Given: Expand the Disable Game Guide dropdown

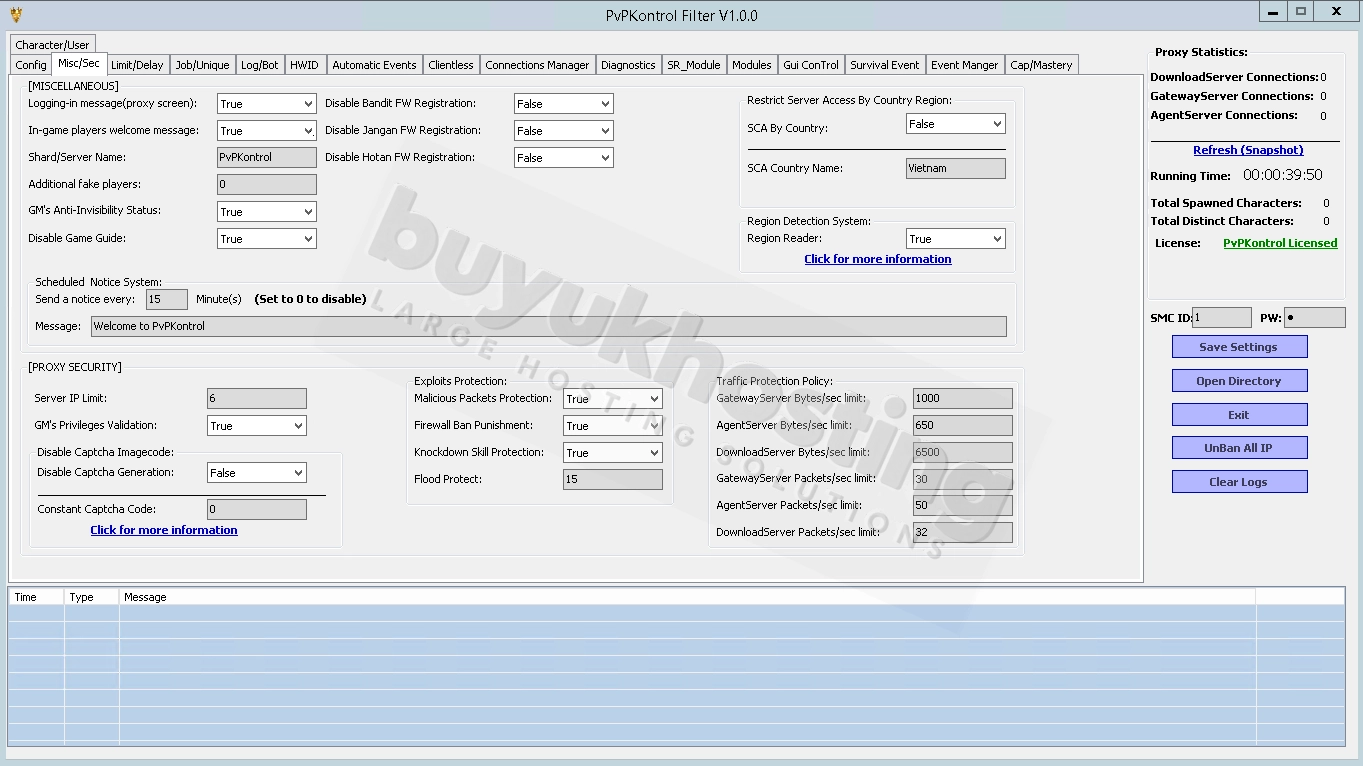Looking at the screenshot, I should [x=266, y=239].
